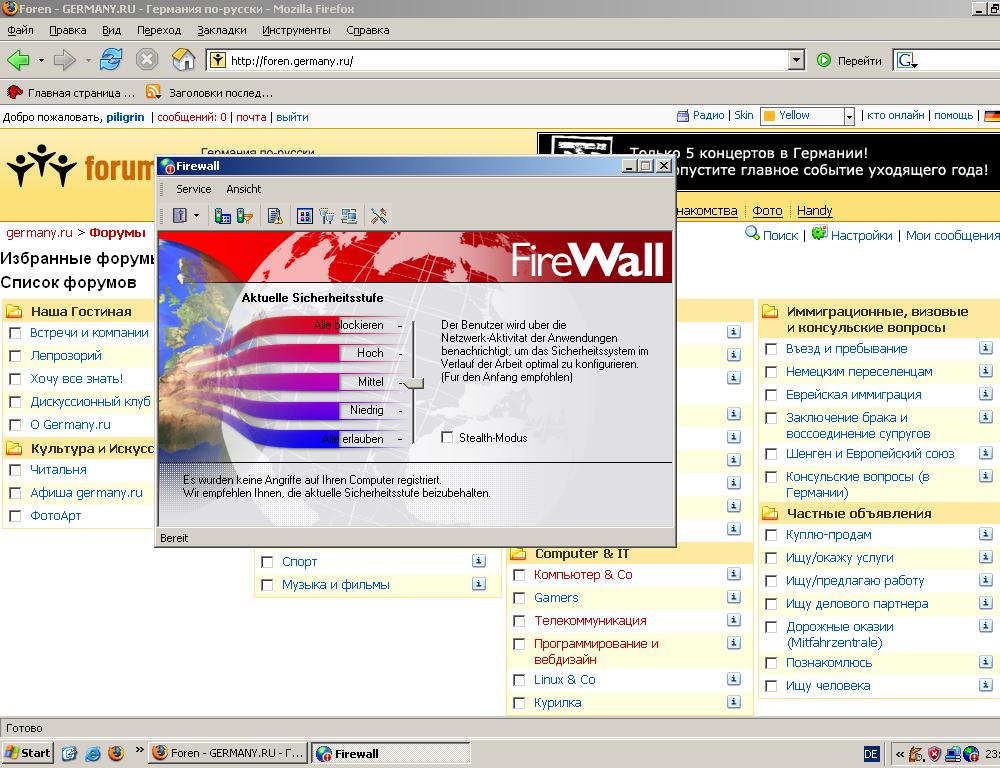Expand hidden system tray icons chevron

pyautogui.click(x=900, y=754)
